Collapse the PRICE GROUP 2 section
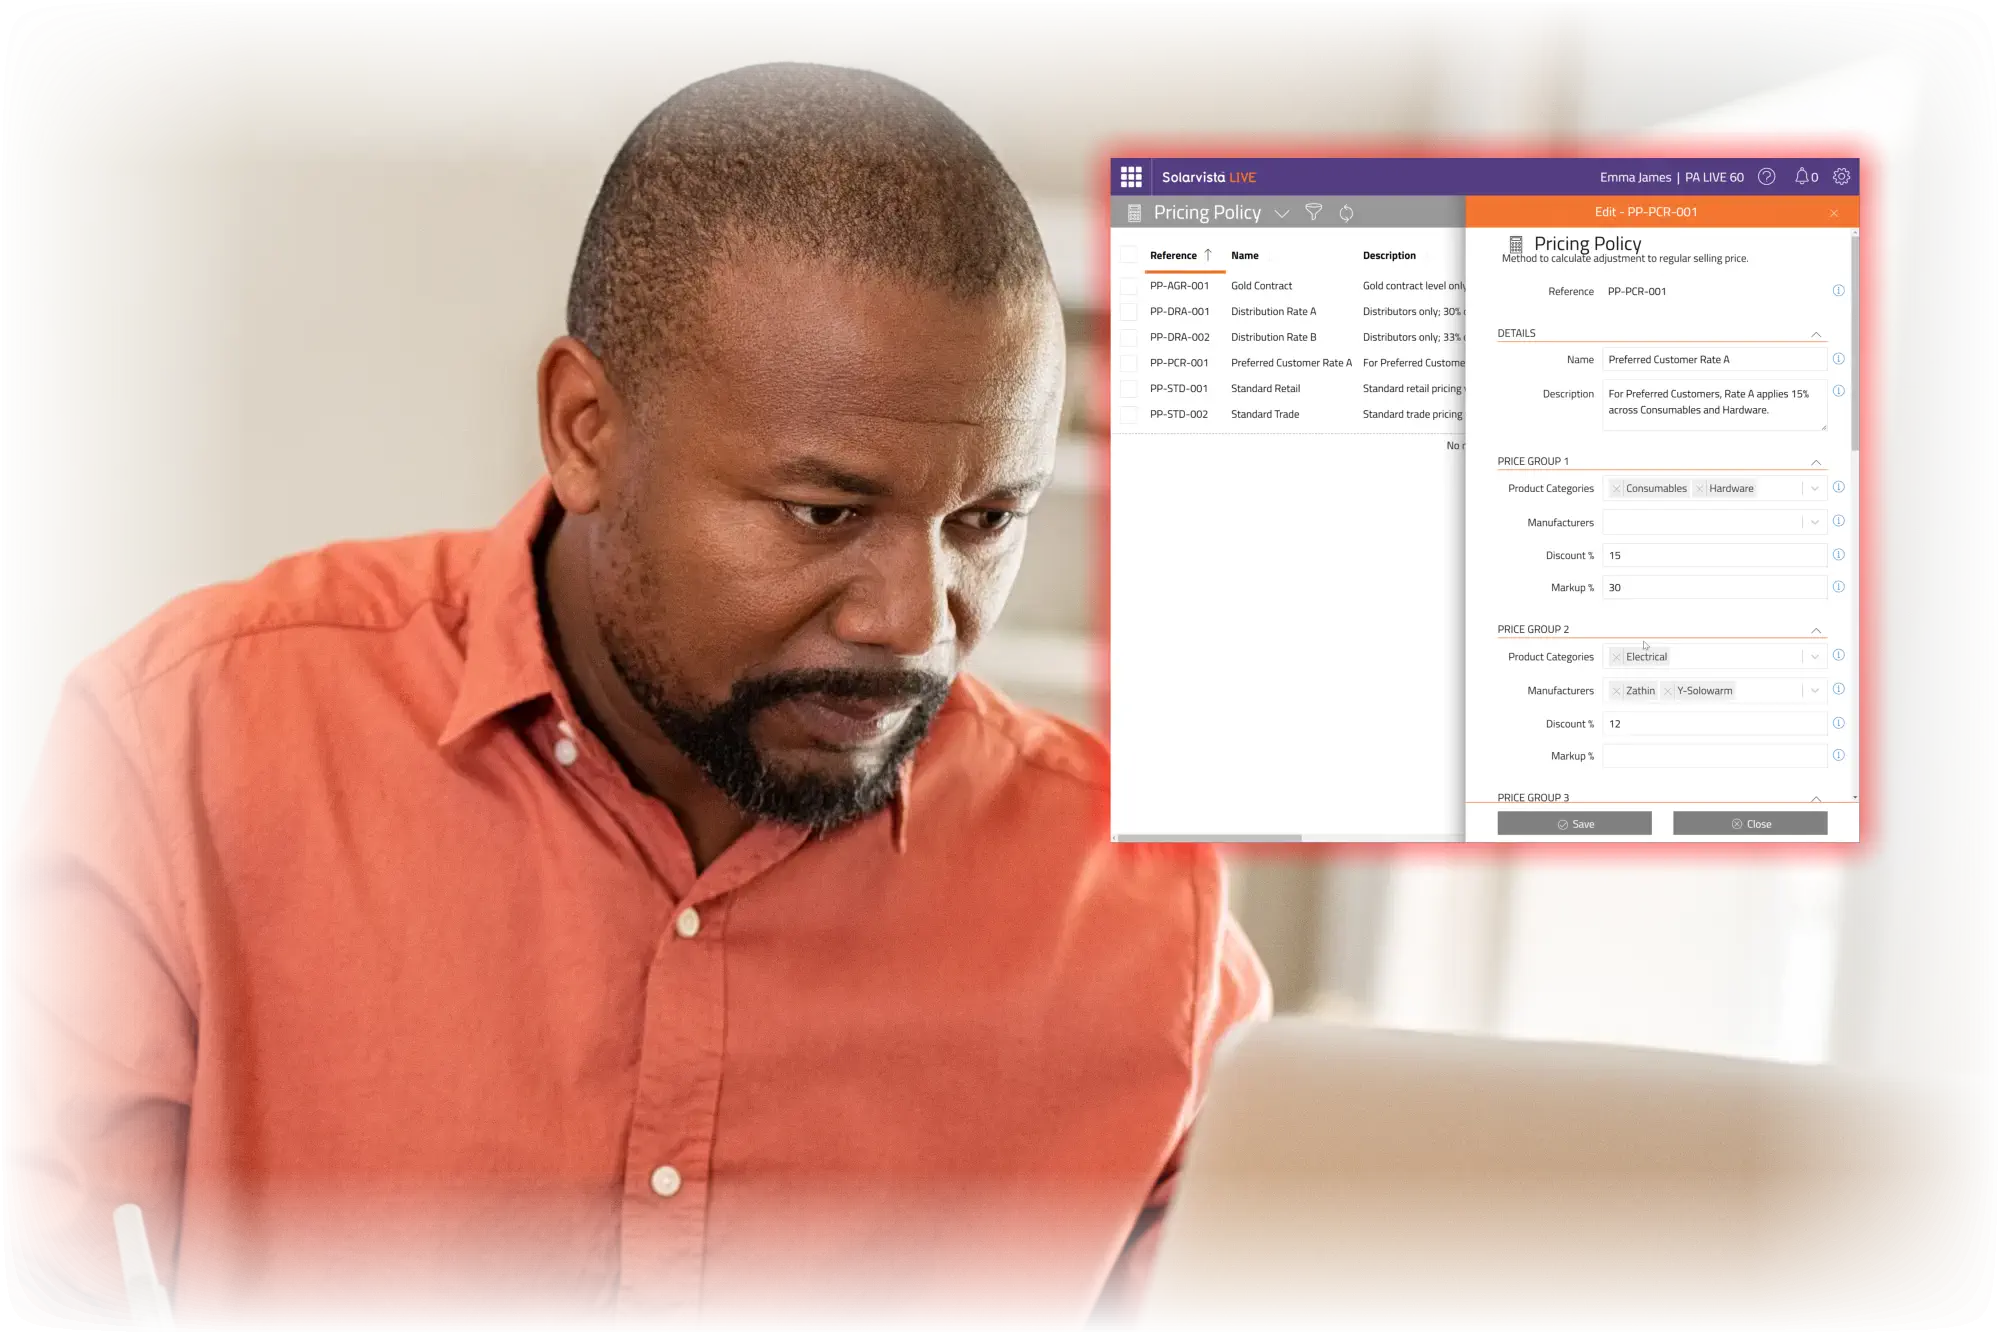The height and width of the screenshot is (1334, 2000). pos(1816,630)
